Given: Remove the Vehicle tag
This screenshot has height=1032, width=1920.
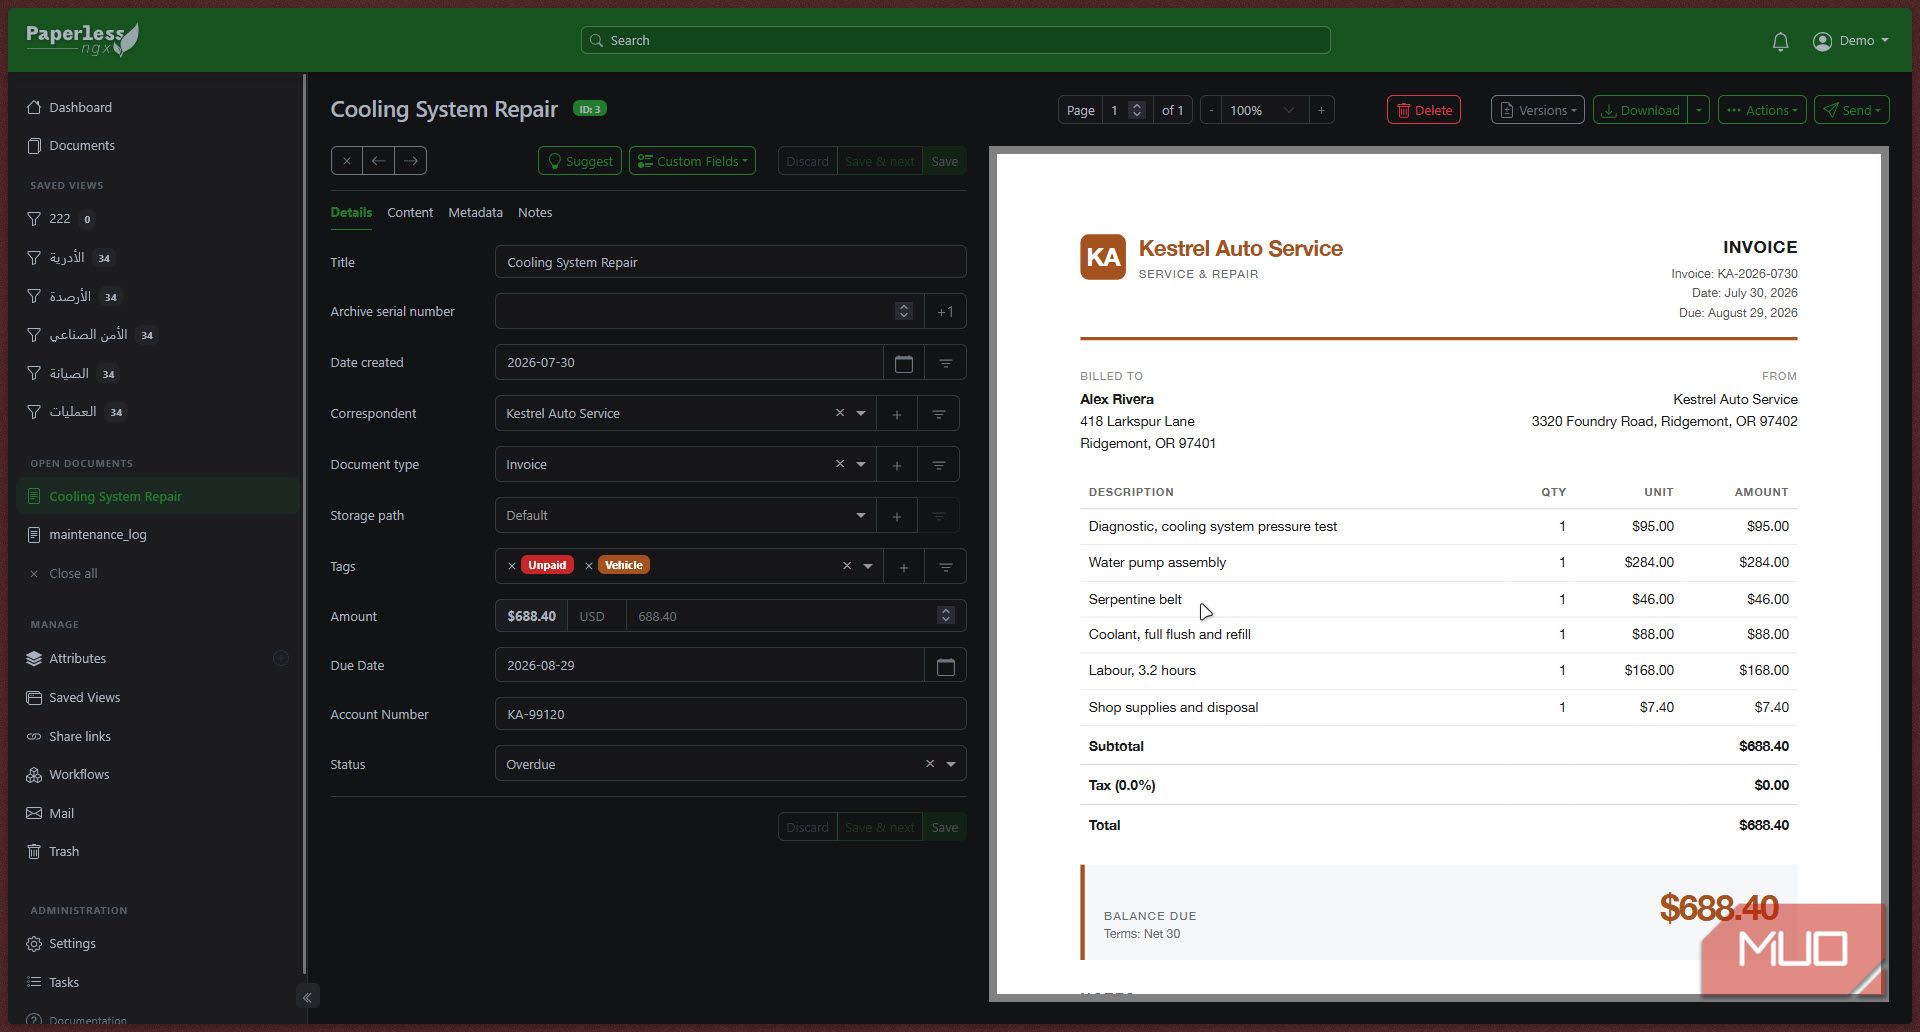Looking at the screenshot, I should (589, 566).
